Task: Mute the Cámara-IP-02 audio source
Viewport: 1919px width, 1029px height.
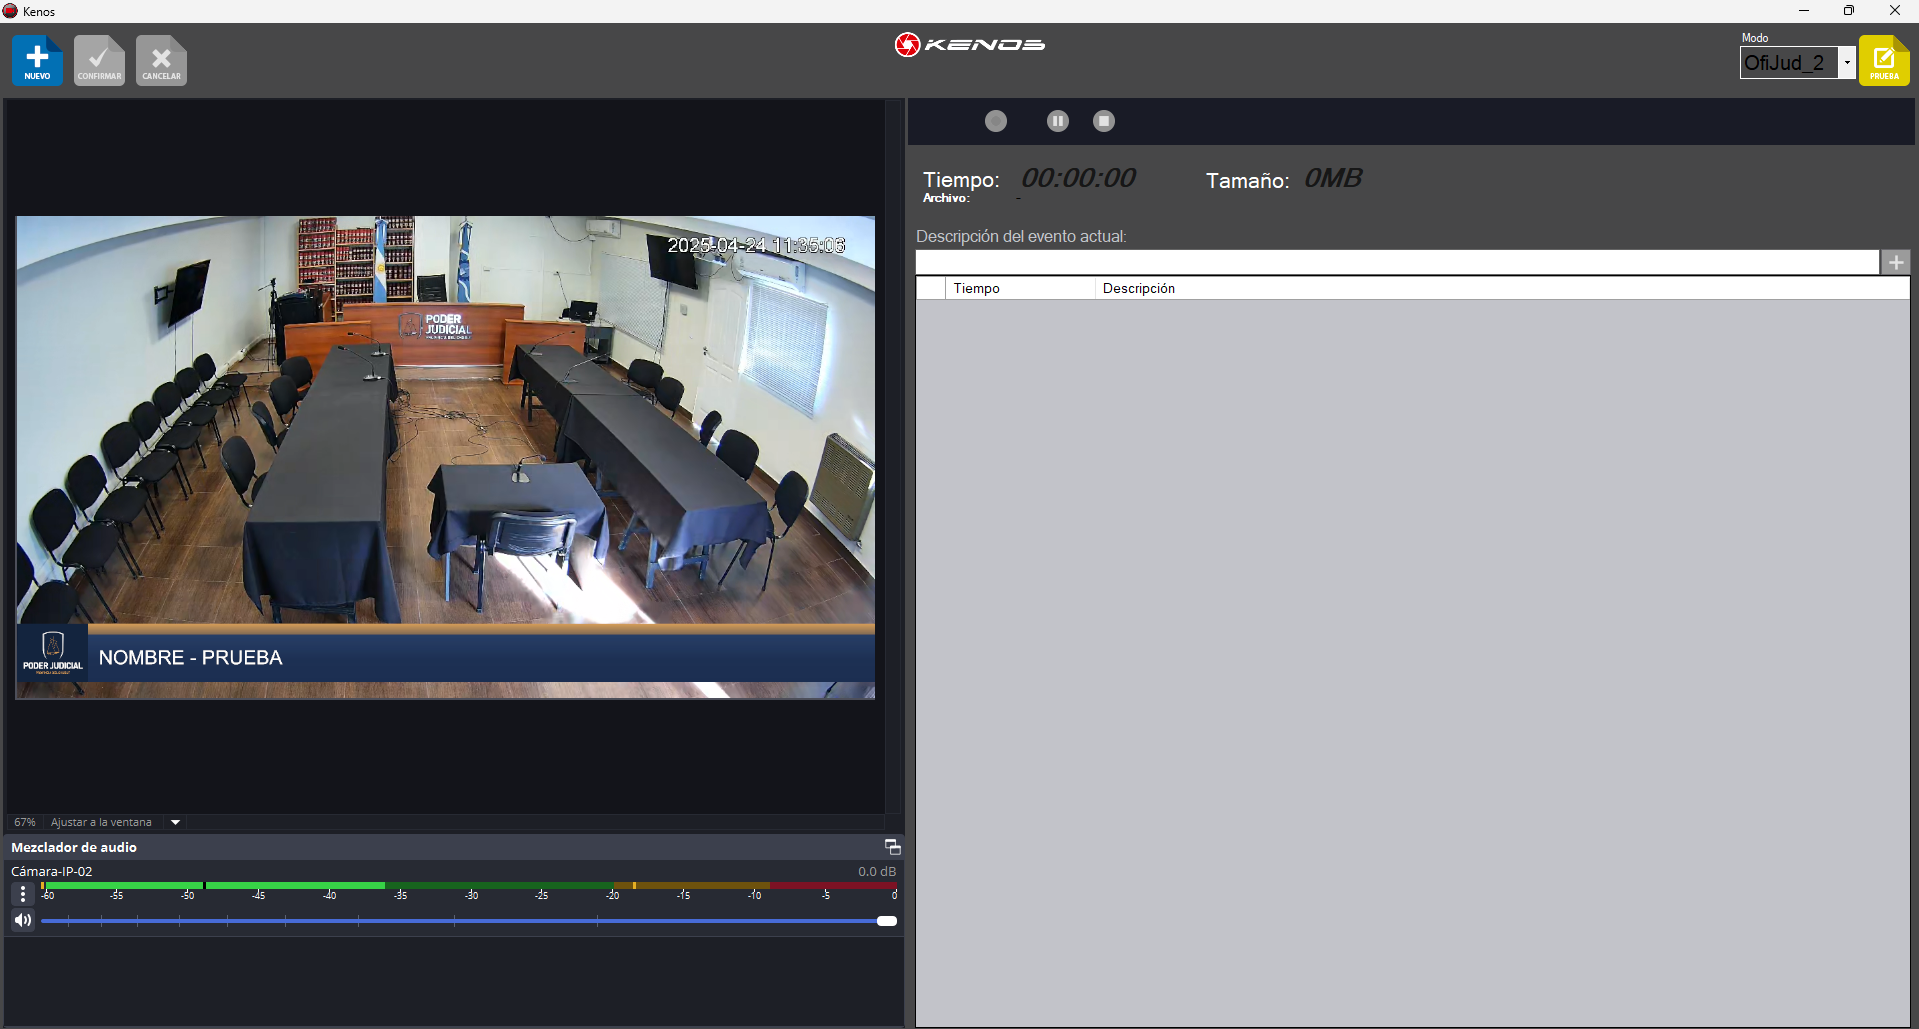Action: click(x=23, y=920)
